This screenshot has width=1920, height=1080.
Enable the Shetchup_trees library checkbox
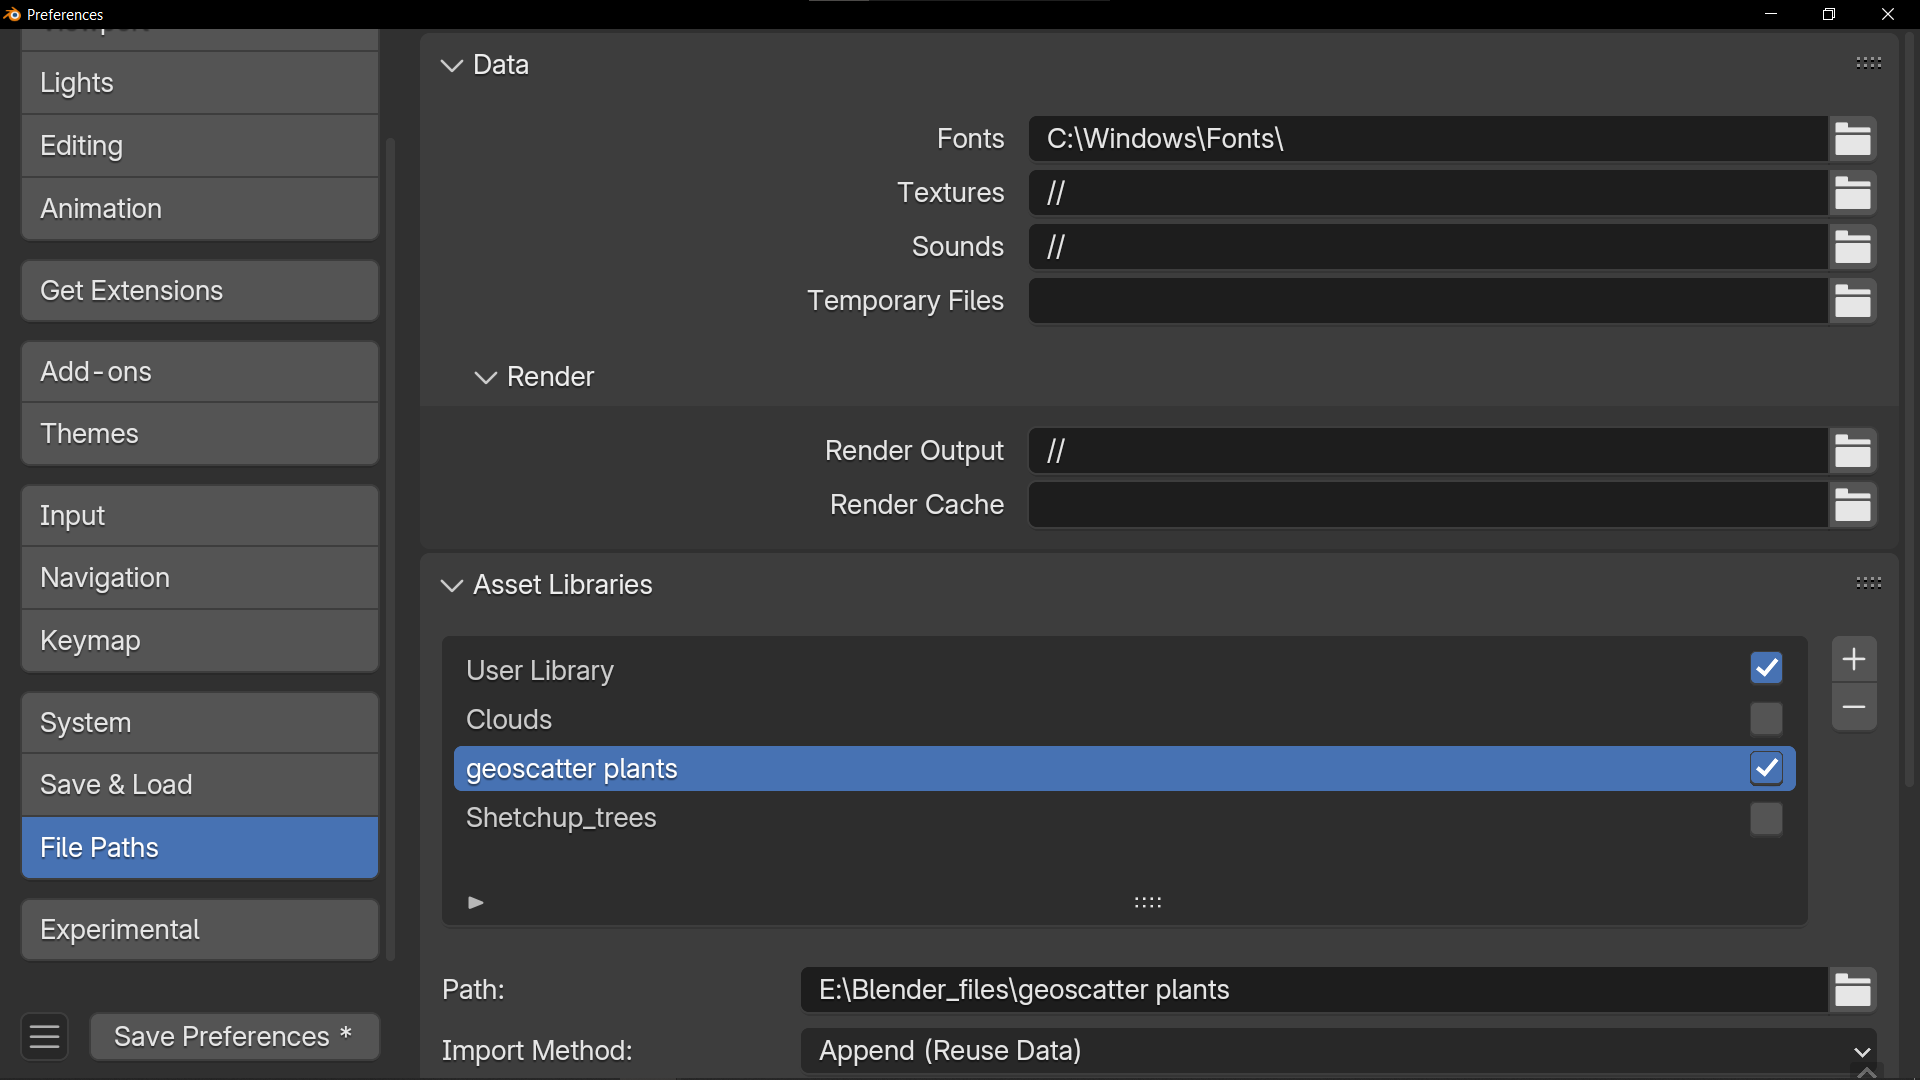point(1767,819)
